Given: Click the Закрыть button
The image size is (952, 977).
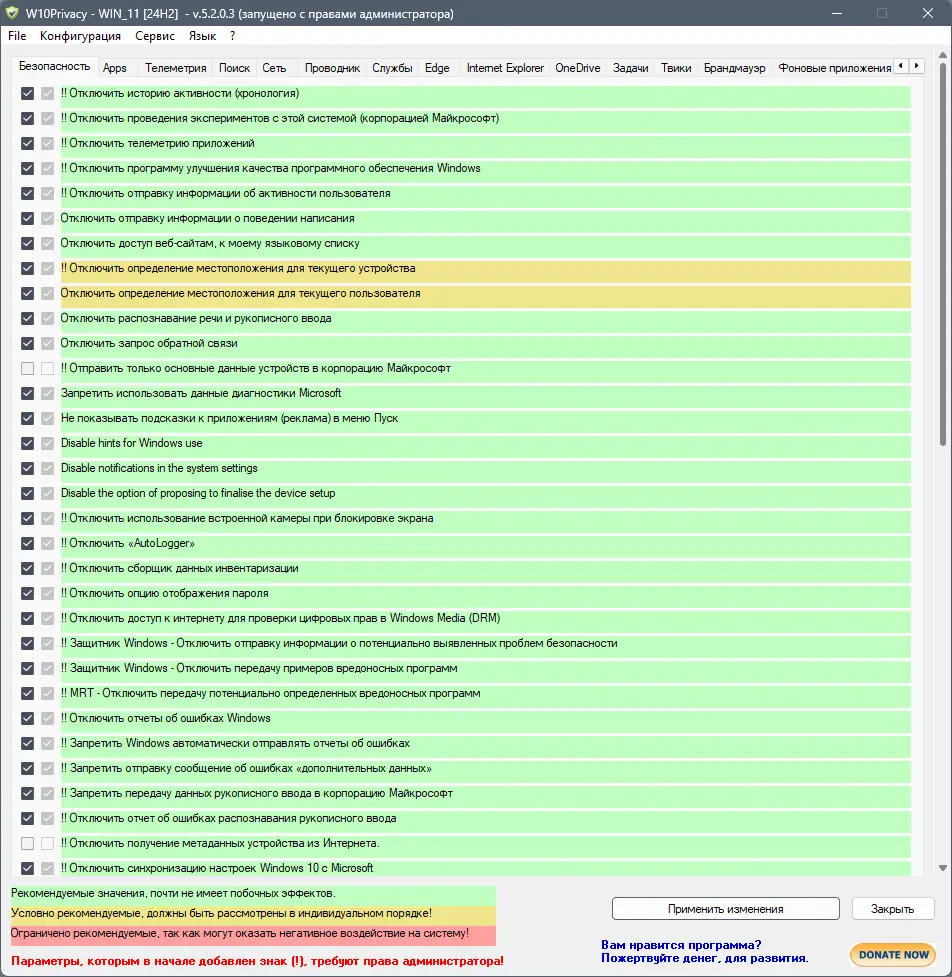Looking at the screenshot, I should point(892,908).
